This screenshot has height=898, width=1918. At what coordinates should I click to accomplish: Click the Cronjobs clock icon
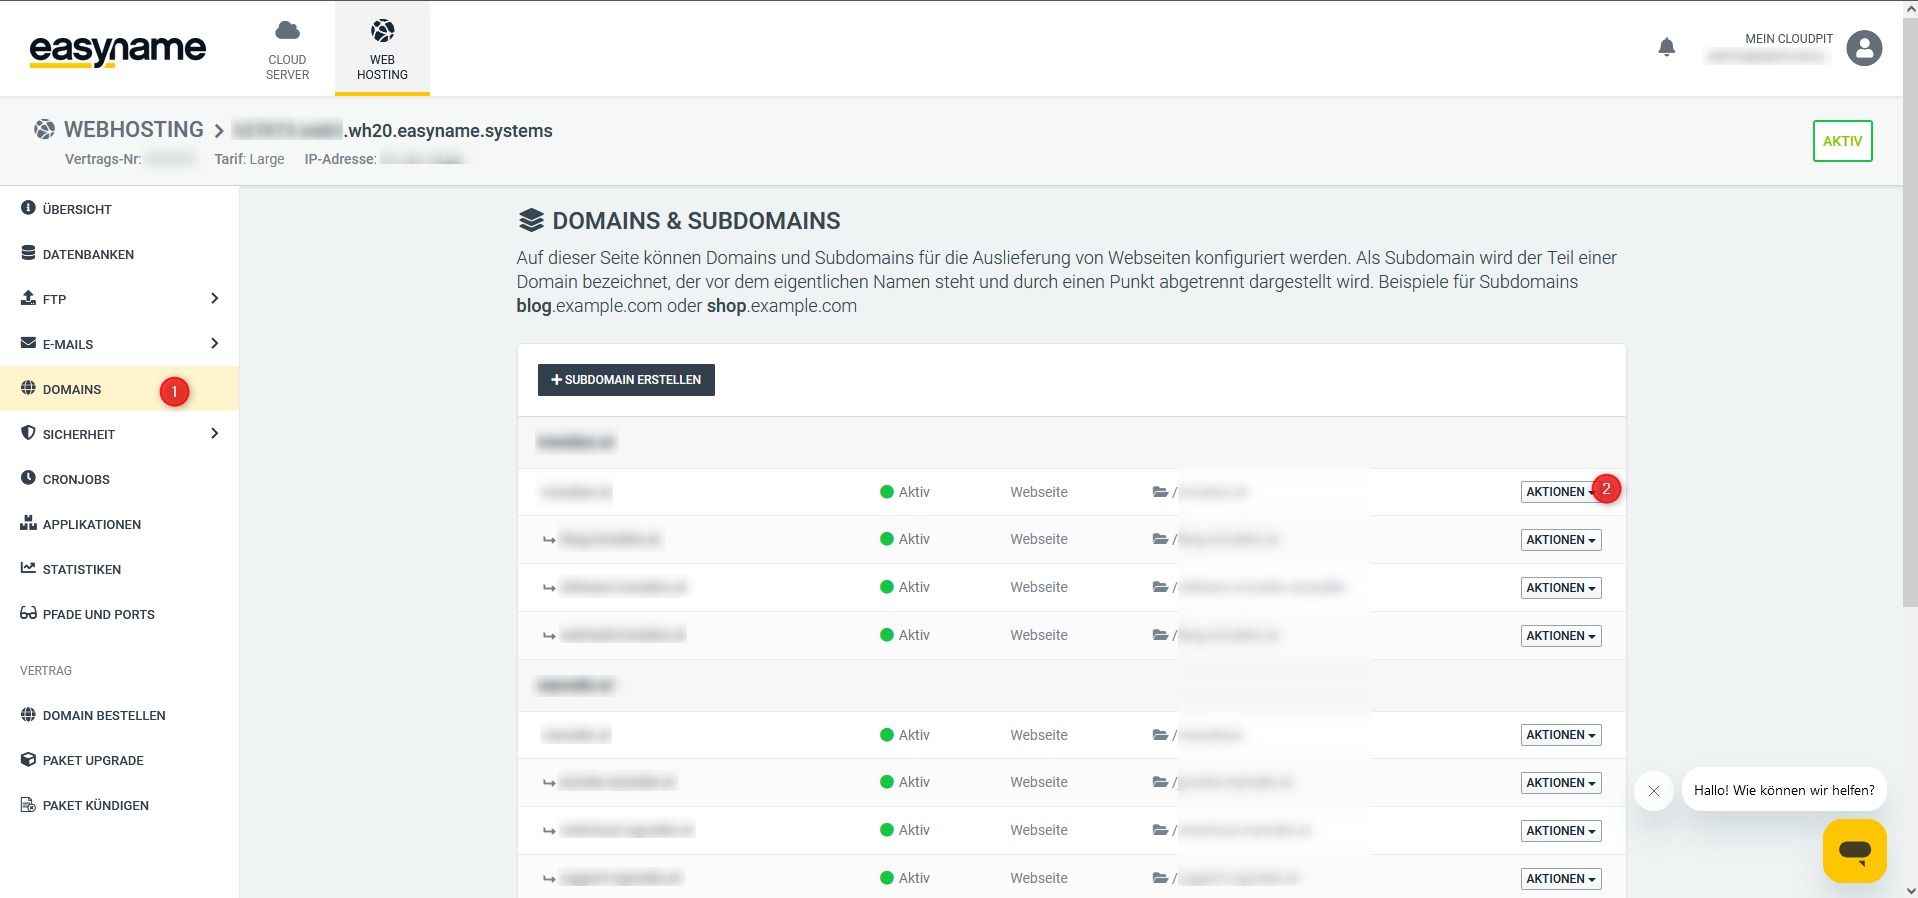28,478
